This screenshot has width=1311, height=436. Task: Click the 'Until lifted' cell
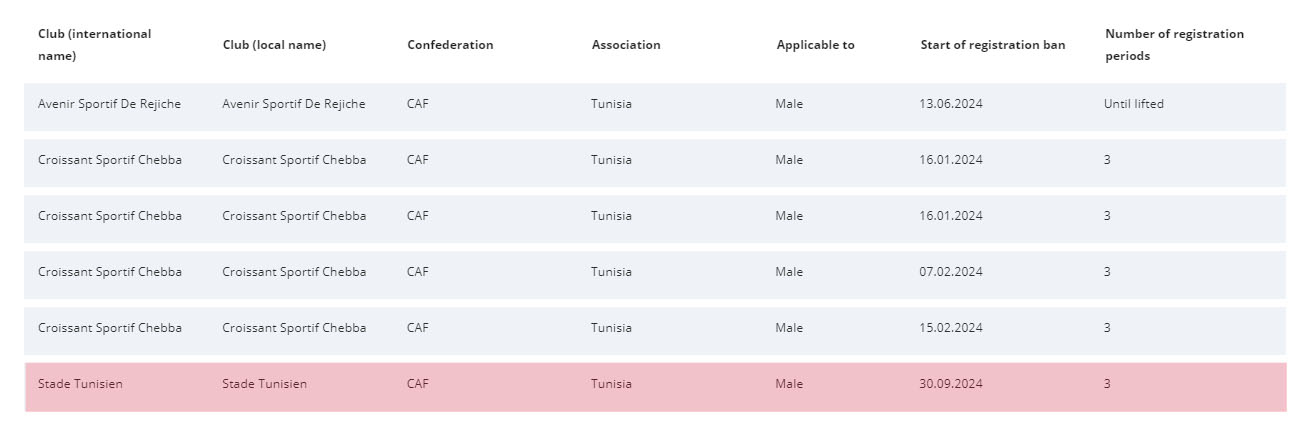pos(1134,104)
